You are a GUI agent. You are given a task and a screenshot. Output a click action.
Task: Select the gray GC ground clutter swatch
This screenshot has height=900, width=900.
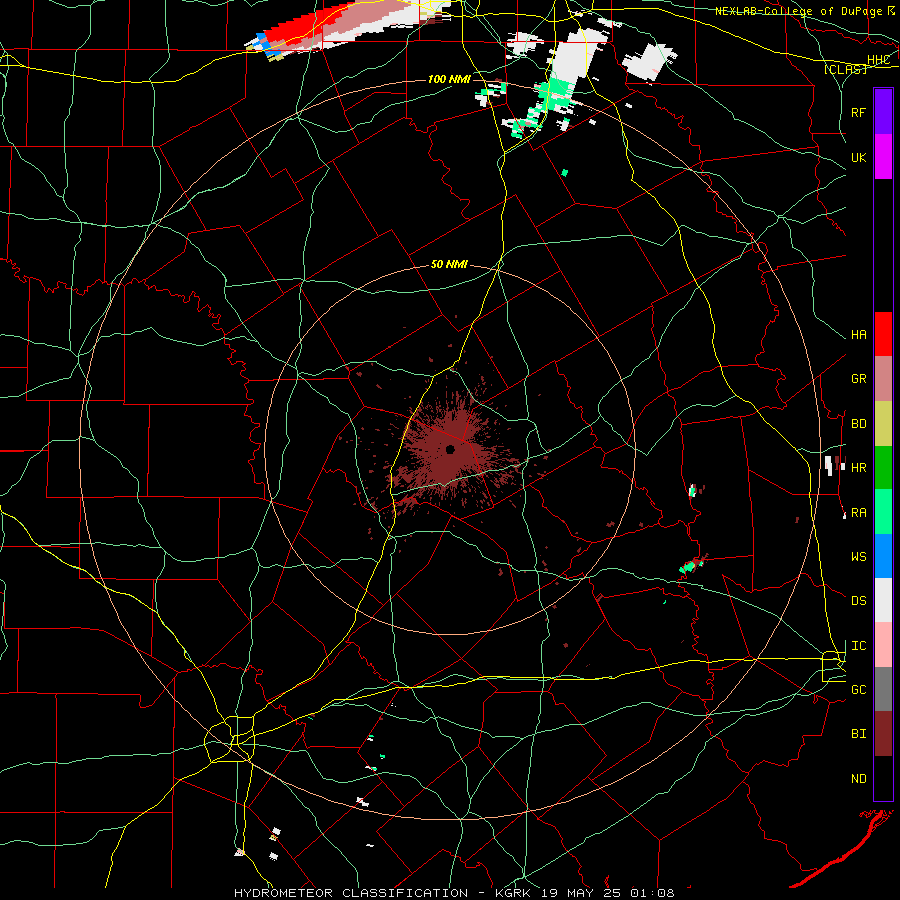pos(883,689)
